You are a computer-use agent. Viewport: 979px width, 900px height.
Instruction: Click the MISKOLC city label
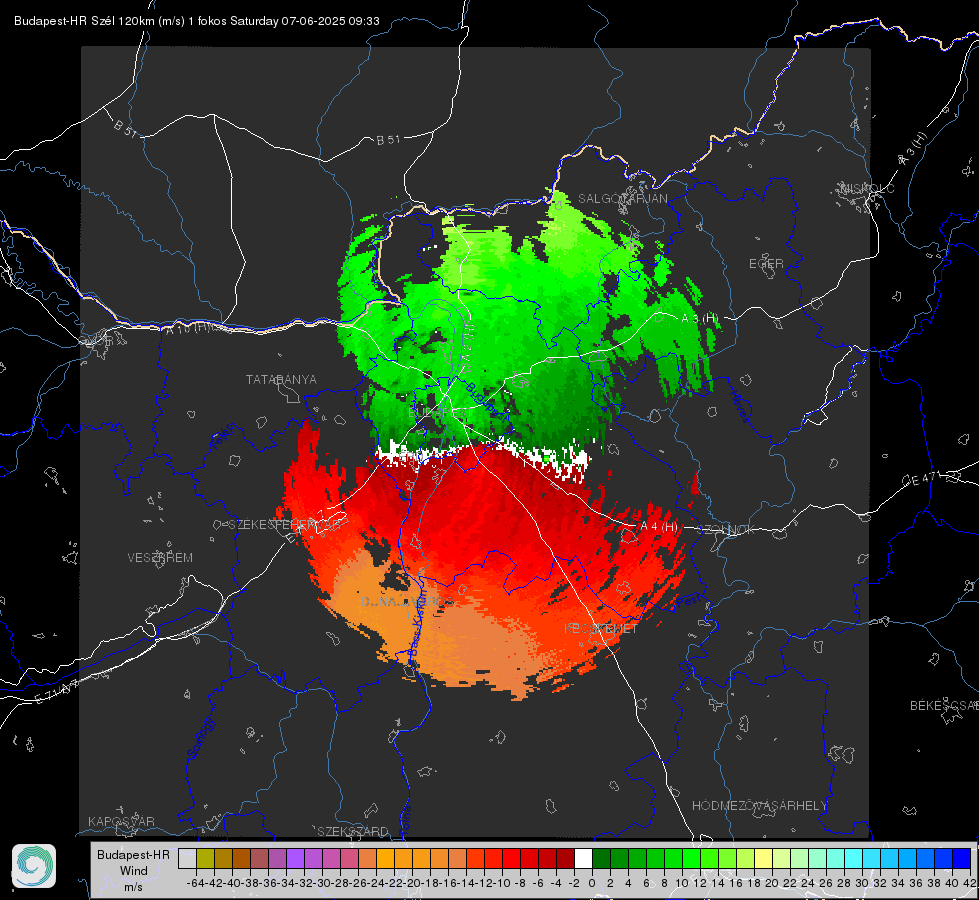click(x=867, y=188)
